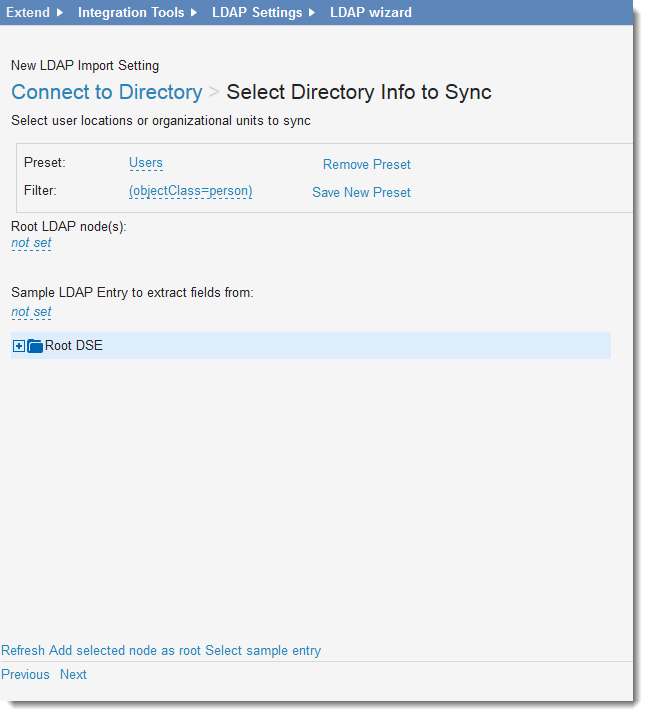Click Save New Preset

pos(361,192)
